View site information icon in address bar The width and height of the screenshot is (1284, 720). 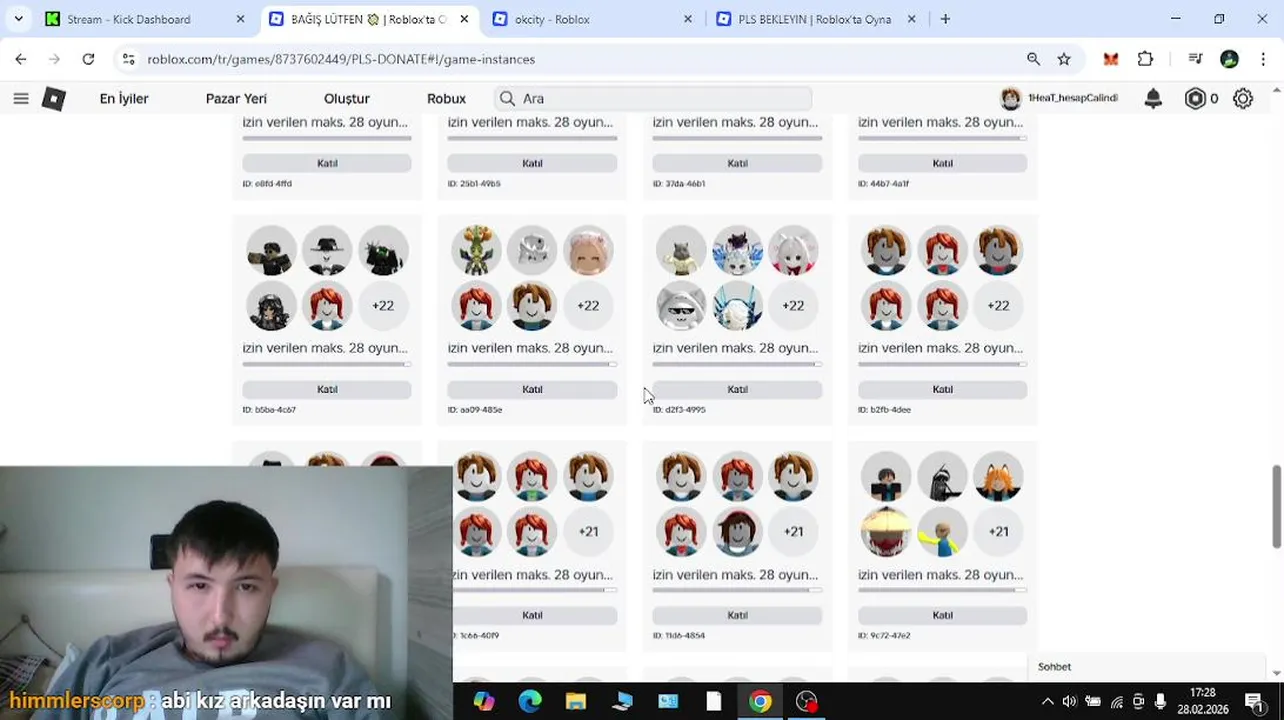(x=128, y=59)
